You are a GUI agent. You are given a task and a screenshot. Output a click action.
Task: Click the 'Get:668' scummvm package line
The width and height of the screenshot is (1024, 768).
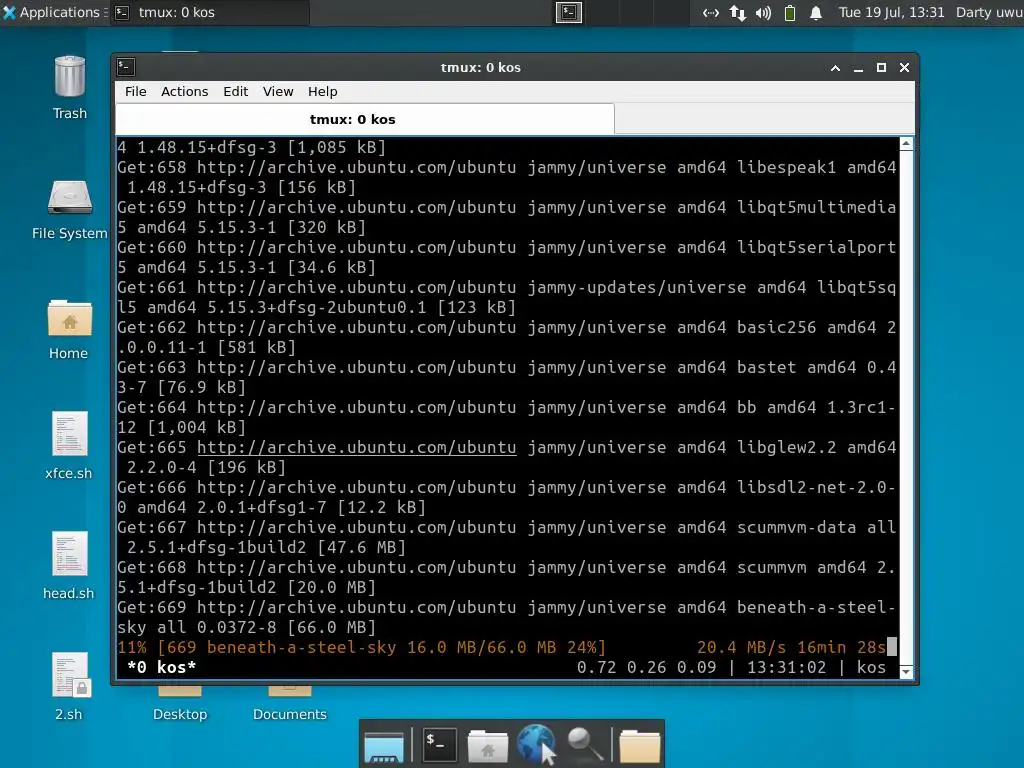coord(507,577)
